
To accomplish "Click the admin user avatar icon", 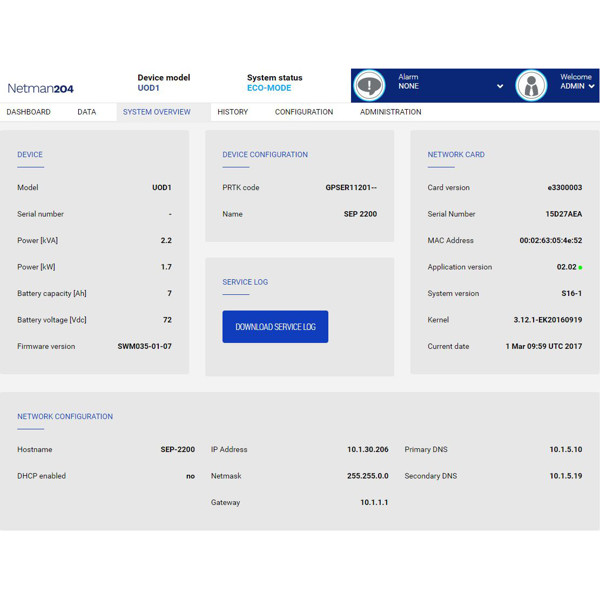I will tap(531, 85).
